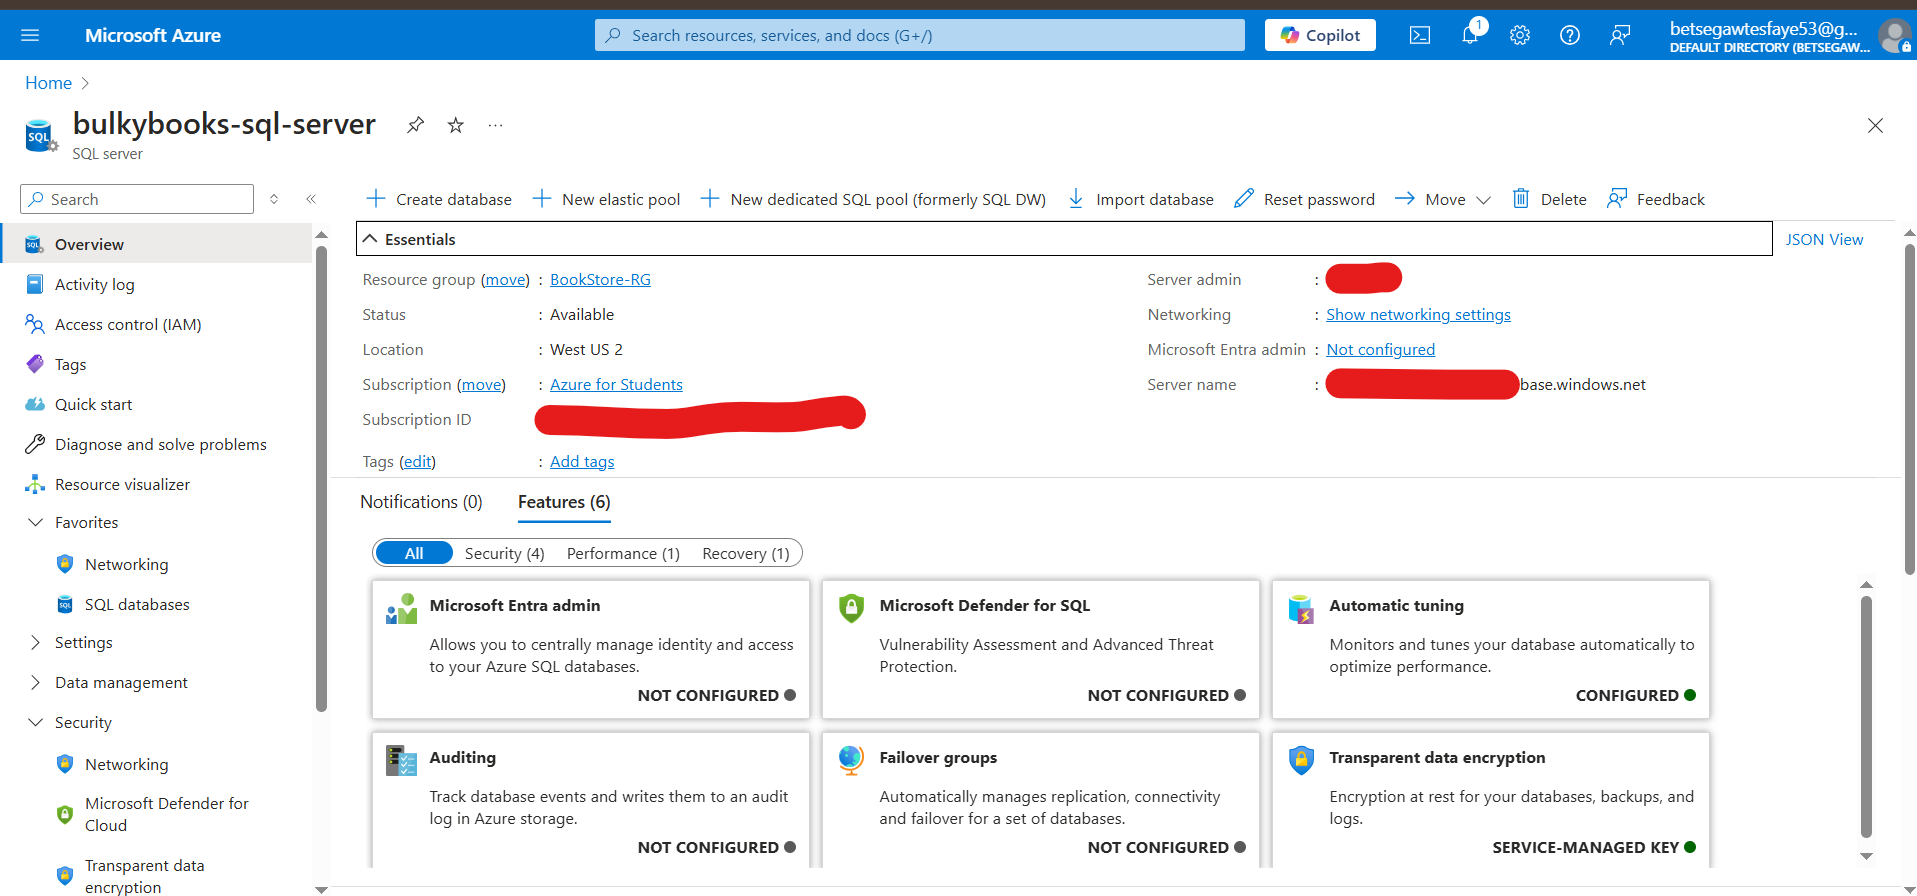This screenshot has width=1917, height=896.
Task: Open SQL databases under Favorites
Action: (137, 604)
